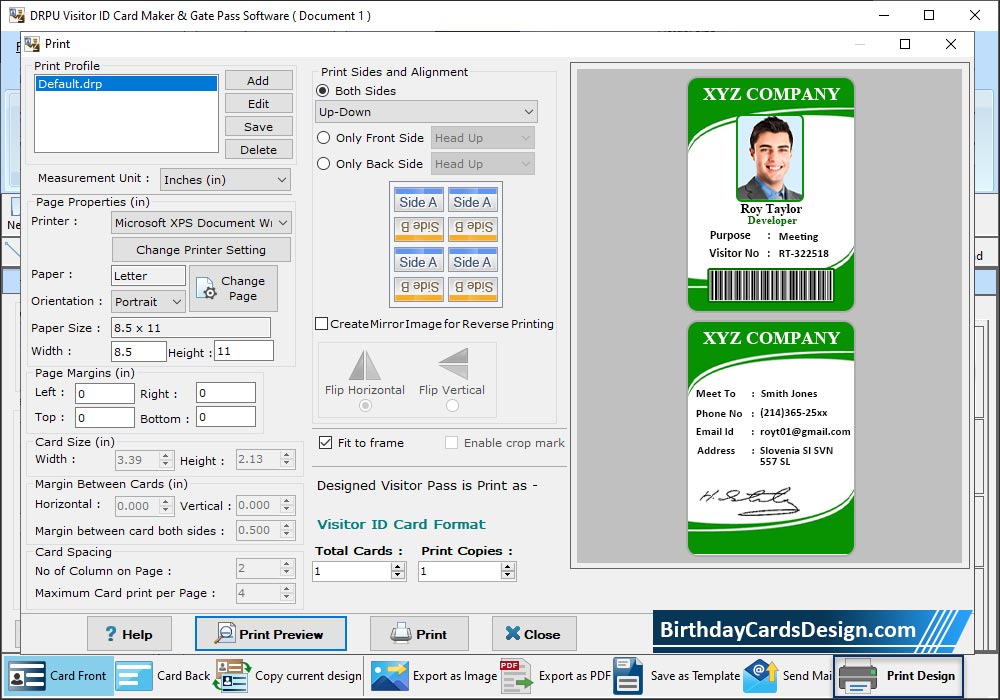This screenshot has width=1000, height=700.
Task: Select Both Sides printing option
Action: coord(323,91)
